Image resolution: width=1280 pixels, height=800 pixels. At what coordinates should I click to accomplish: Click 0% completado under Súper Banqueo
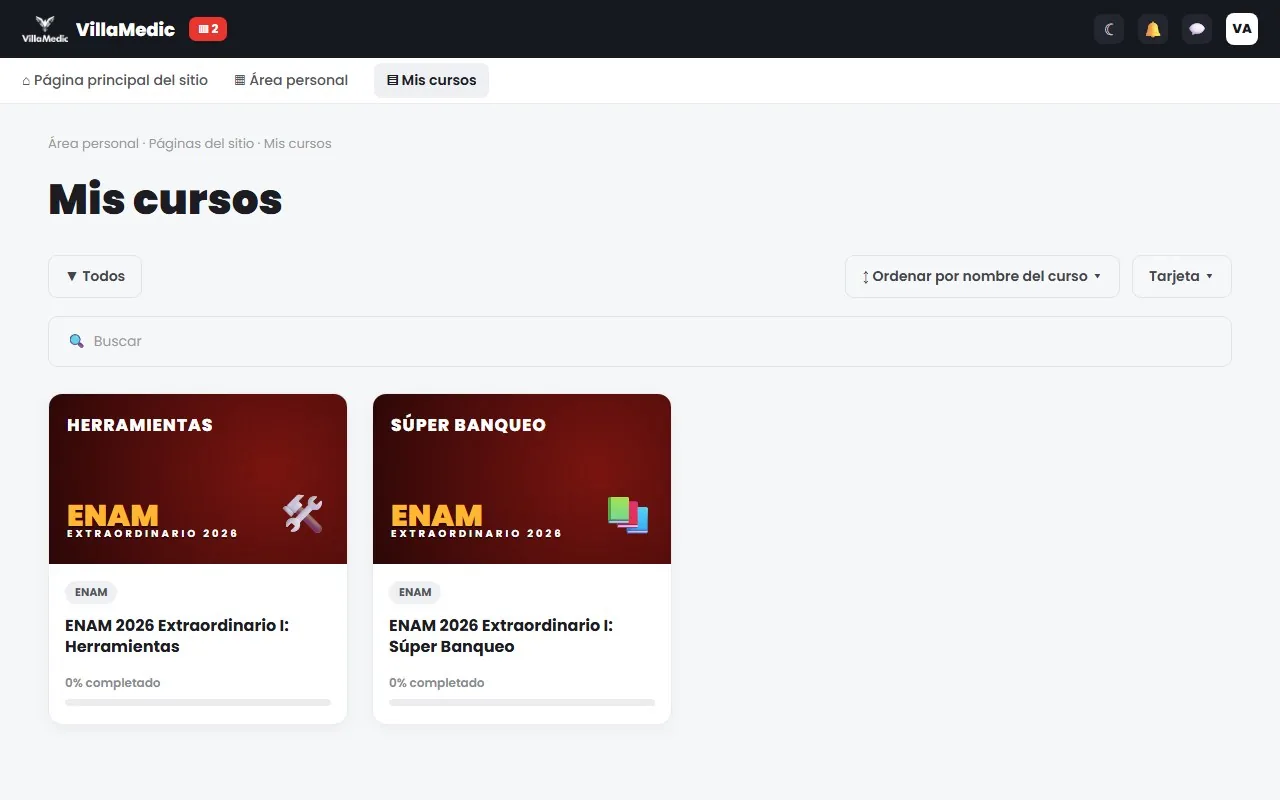tap(437, 683)
